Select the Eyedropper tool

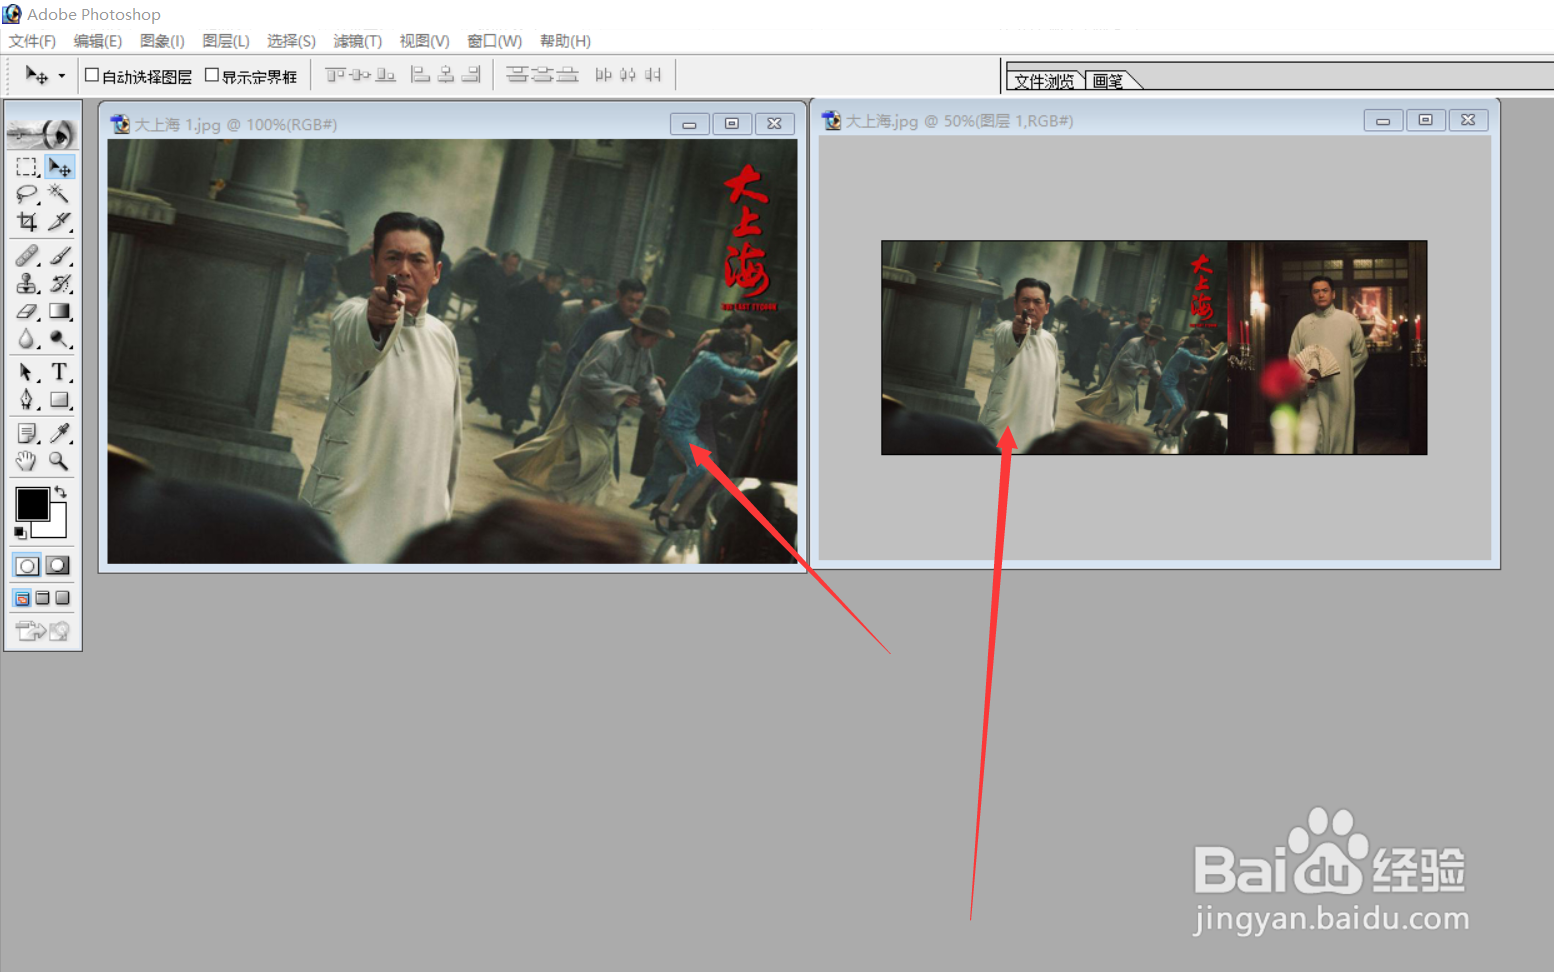coord(59,433)
